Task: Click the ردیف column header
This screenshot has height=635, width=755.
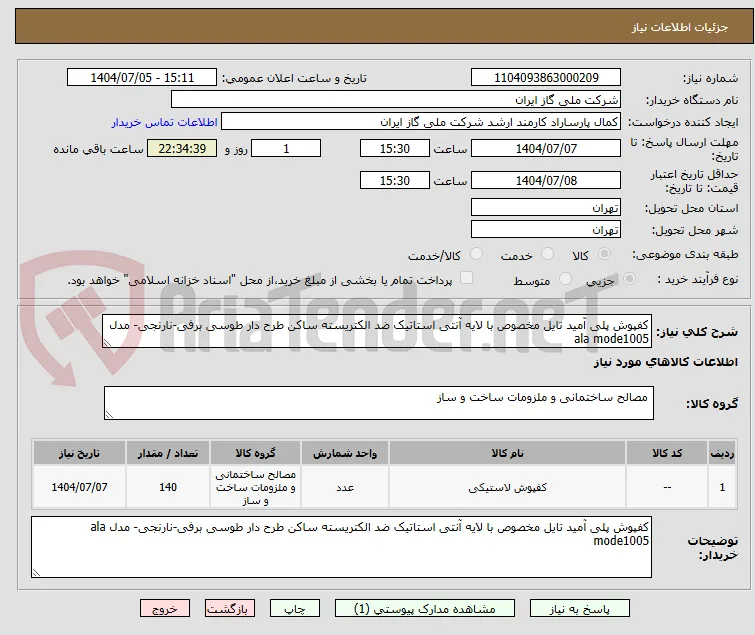Action: coord(722,454)
